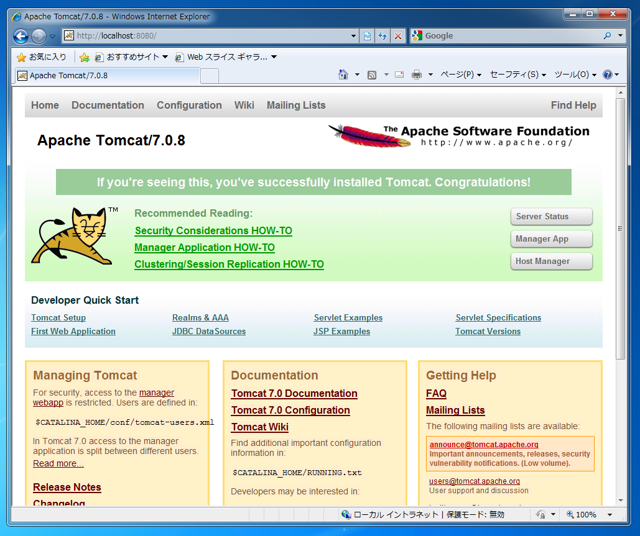Open Wiki in Tomcat nav bar
The image size is (640, 536).
244,105
